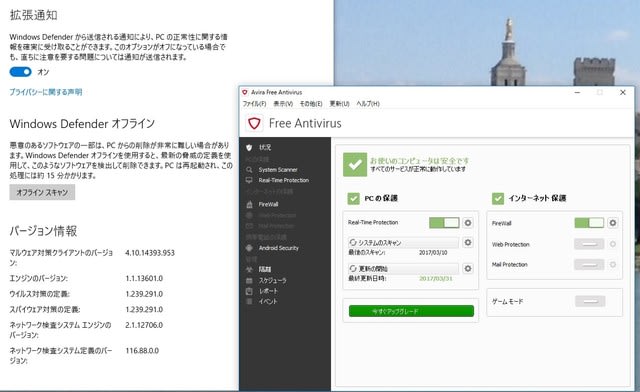Click the green check beside インターネット 保護

pyautogui.click(x=498, y=198)
